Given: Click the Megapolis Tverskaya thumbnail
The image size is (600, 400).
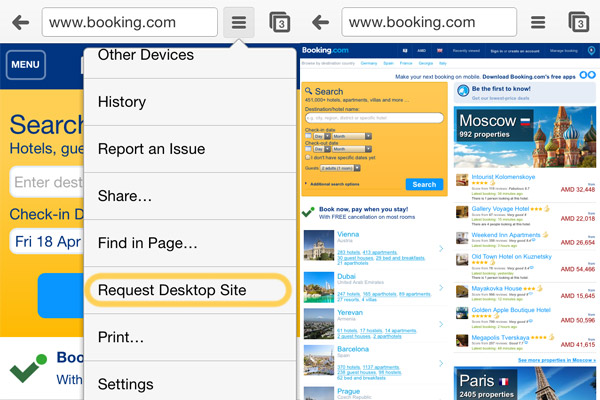Looking at the screenshot, I should (x=462, y=340).
